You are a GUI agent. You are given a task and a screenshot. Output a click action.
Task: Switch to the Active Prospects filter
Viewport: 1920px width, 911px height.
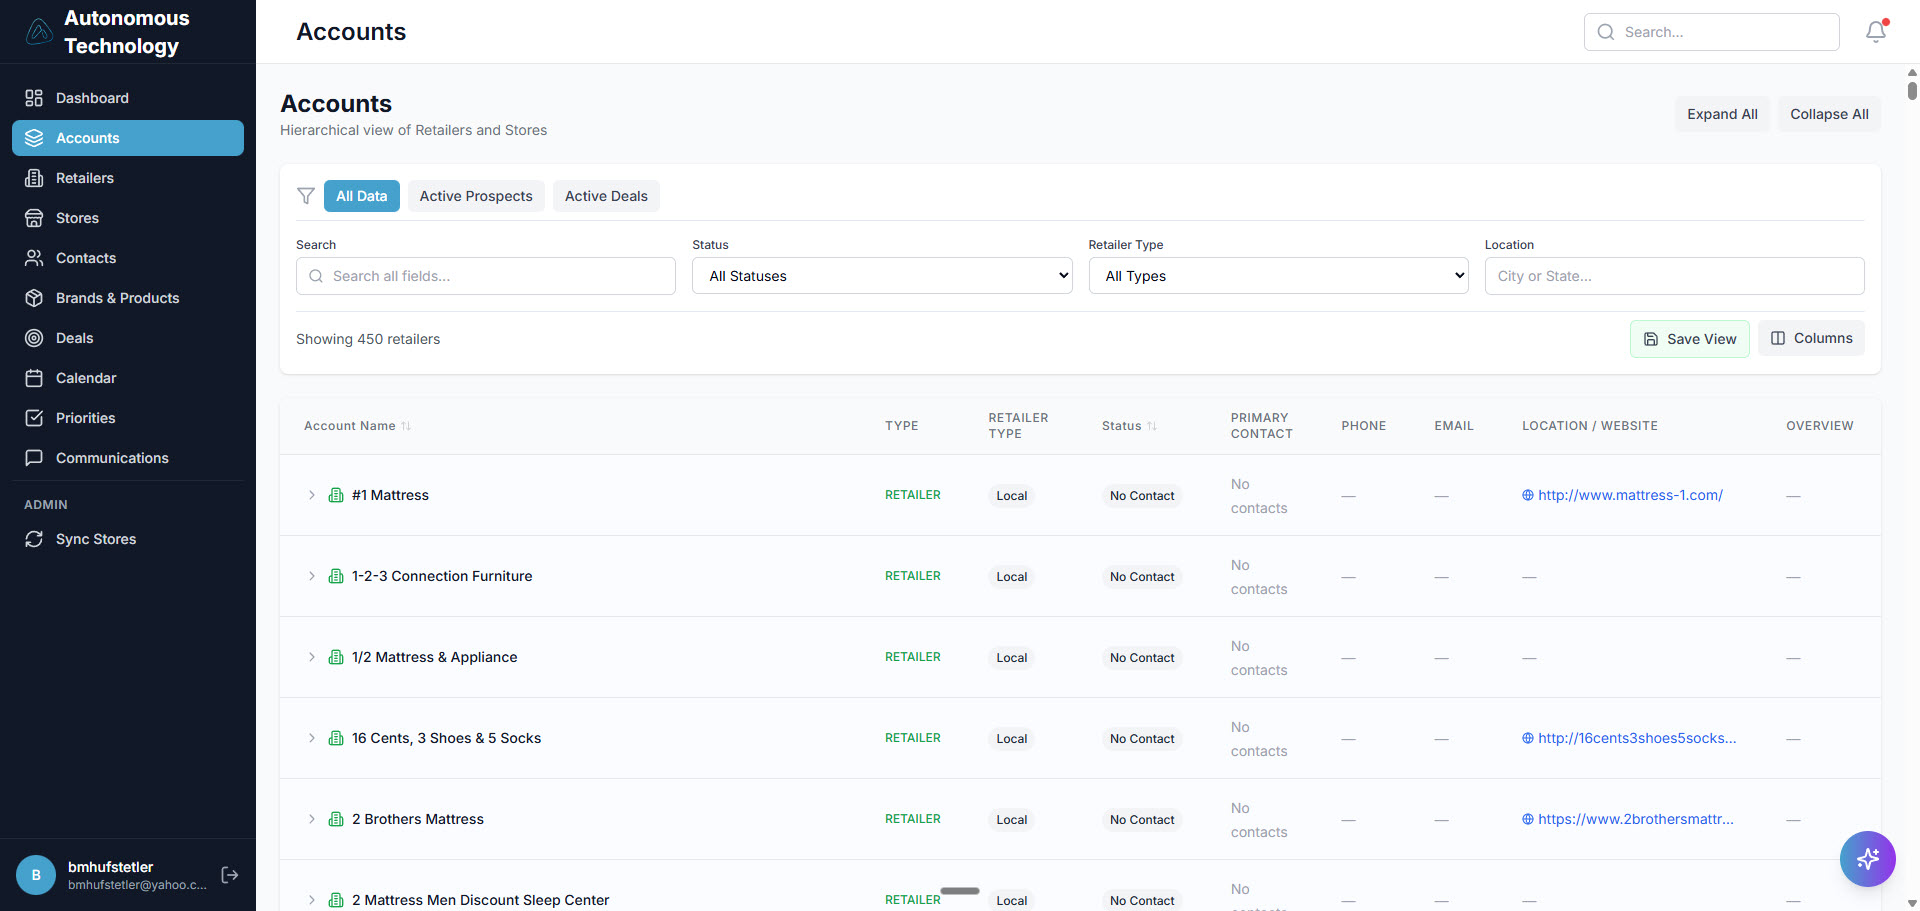476,196
